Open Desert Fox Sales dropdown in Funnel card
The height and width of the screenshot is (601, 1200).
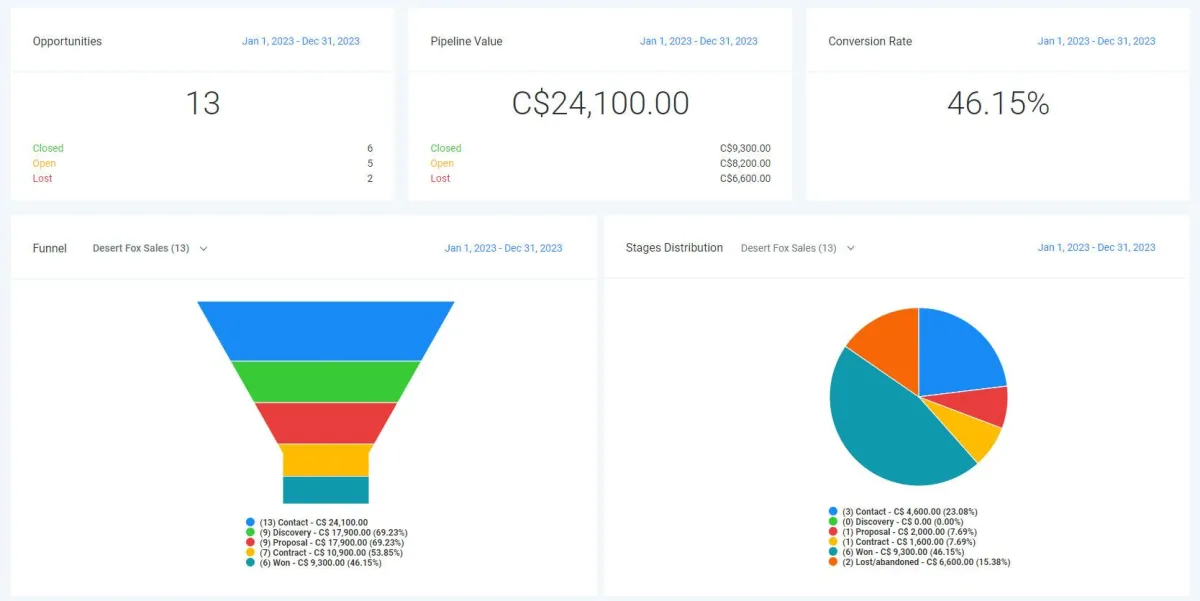tap(150, 248)
